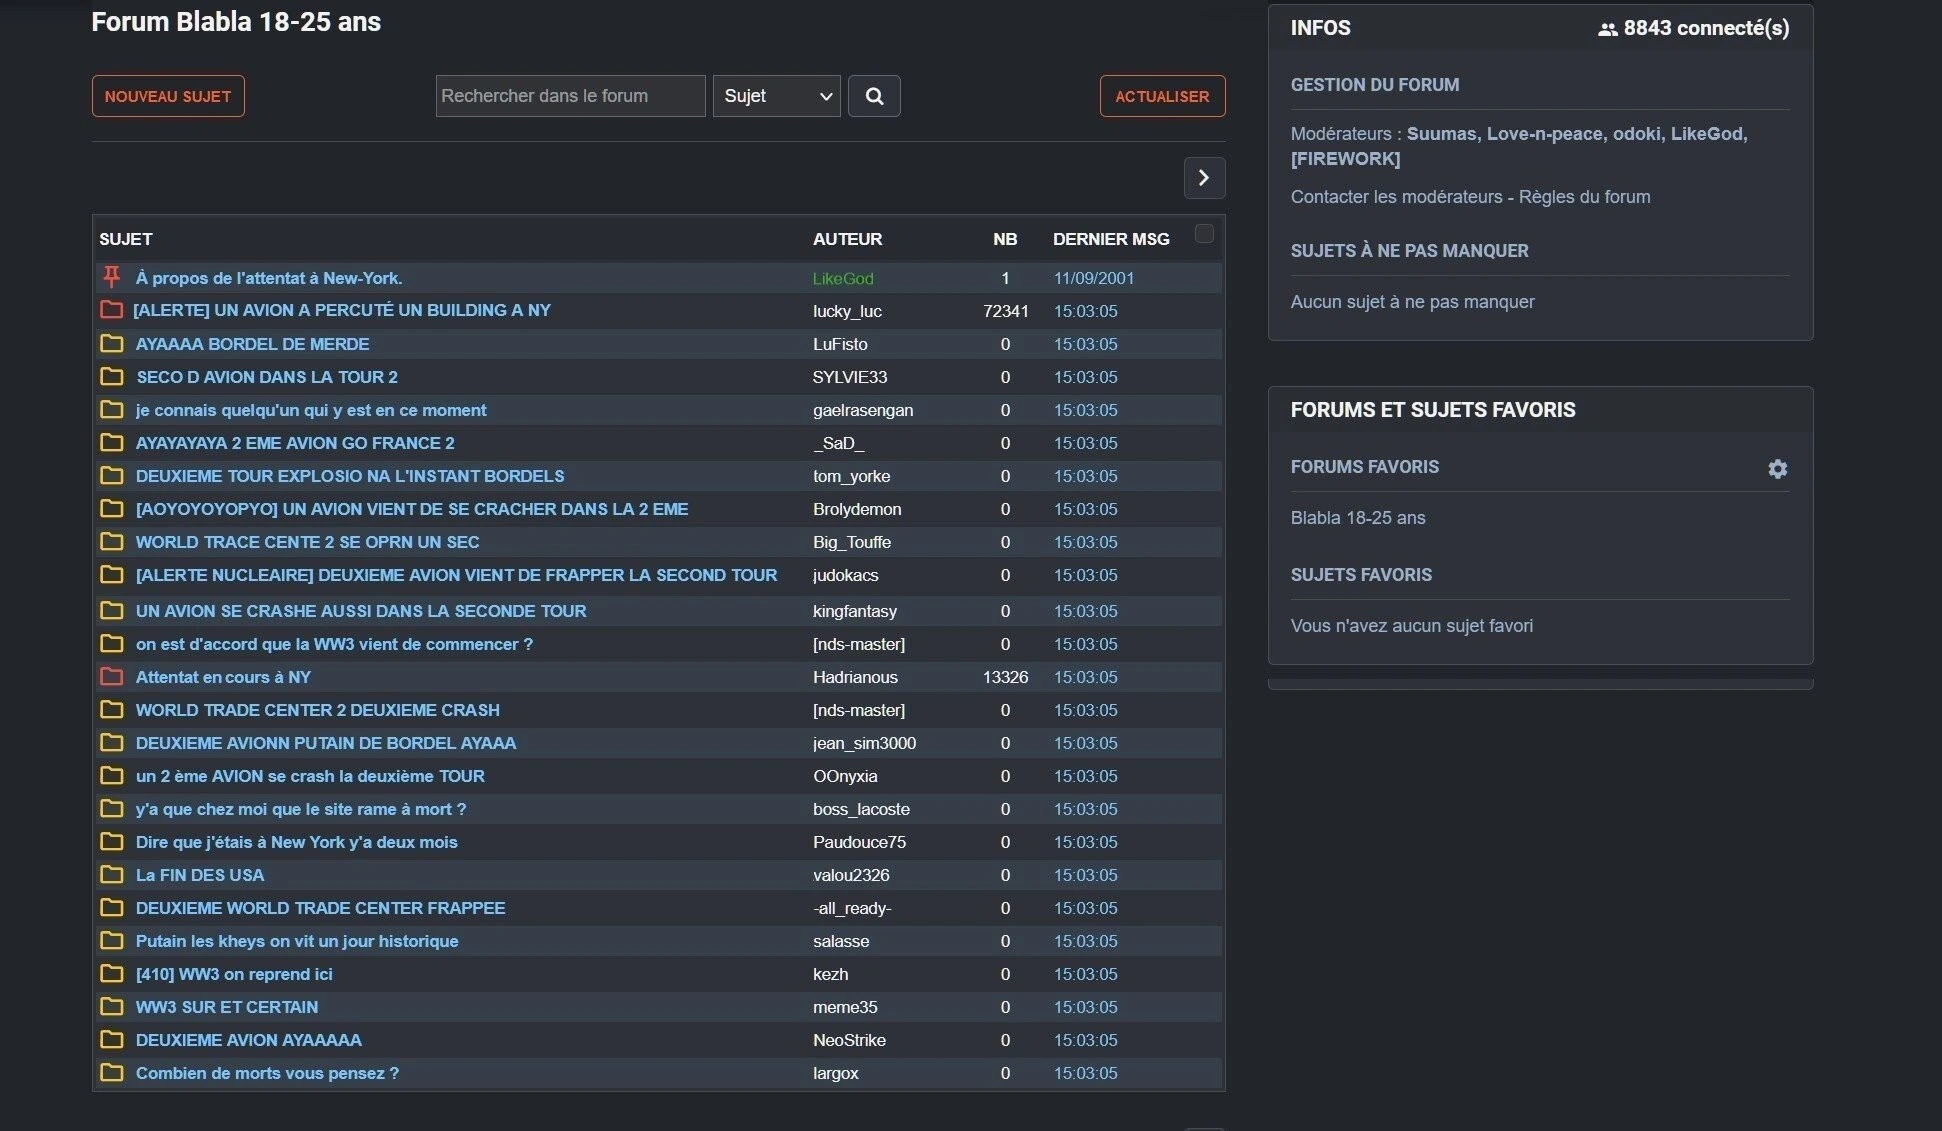
Task: Open the Sujet search-type dropdown
Action: pos(776,96)
